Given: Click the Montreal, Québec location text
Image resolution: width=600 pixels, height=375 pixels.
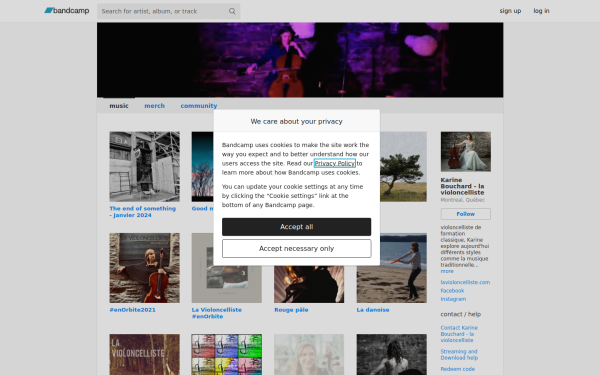Looking at the screenshot, I should [463, 200].
